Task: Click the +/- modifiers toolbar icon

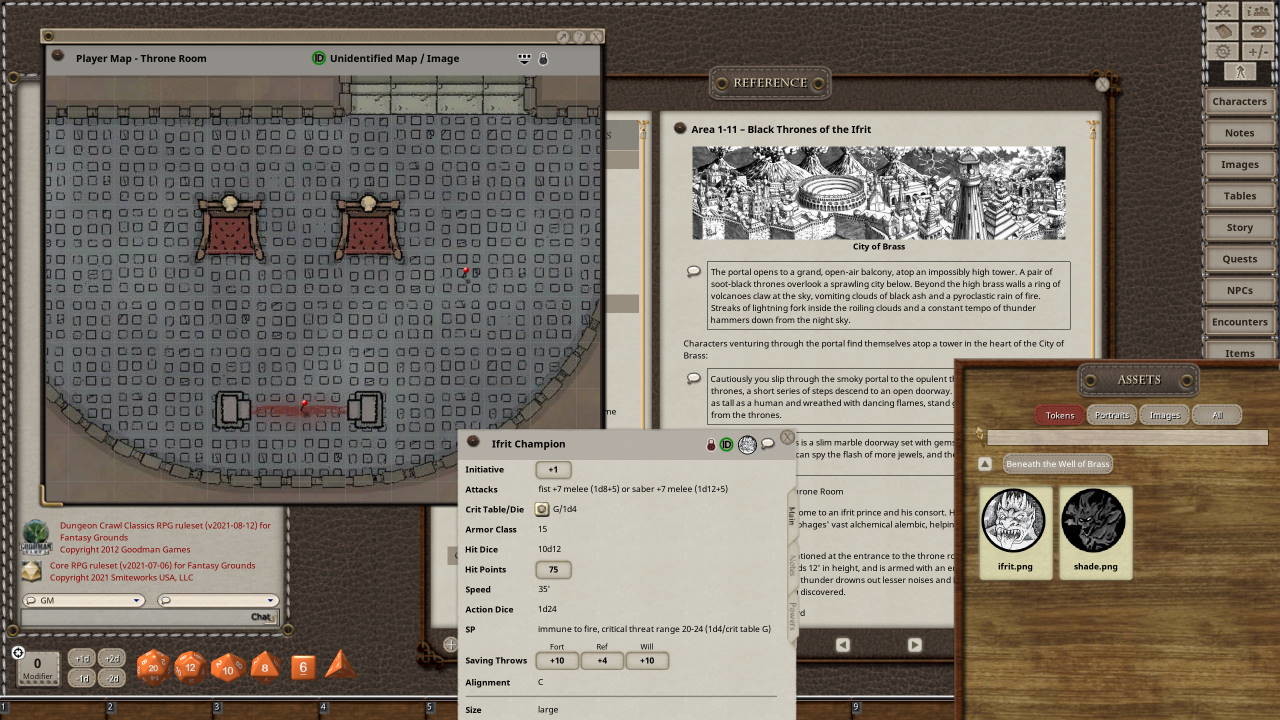Action: click(x=1258, y=49)
